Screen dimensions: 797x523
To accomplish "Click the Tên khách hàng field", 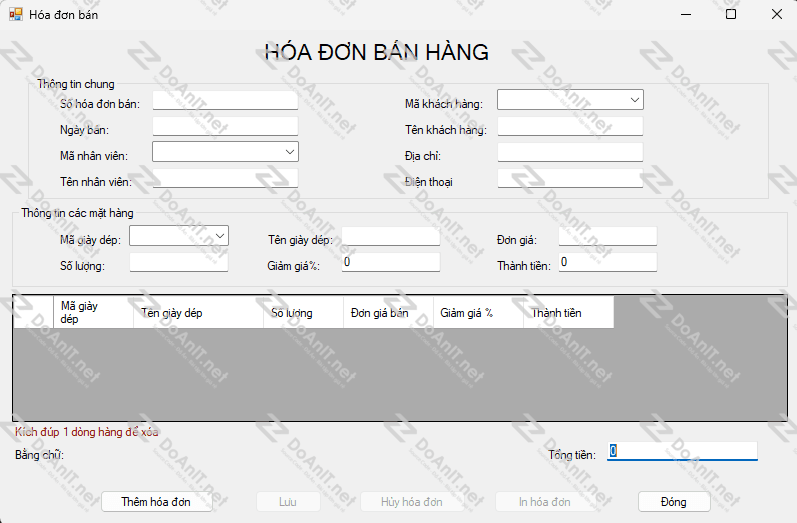I will tap(570, 126).
